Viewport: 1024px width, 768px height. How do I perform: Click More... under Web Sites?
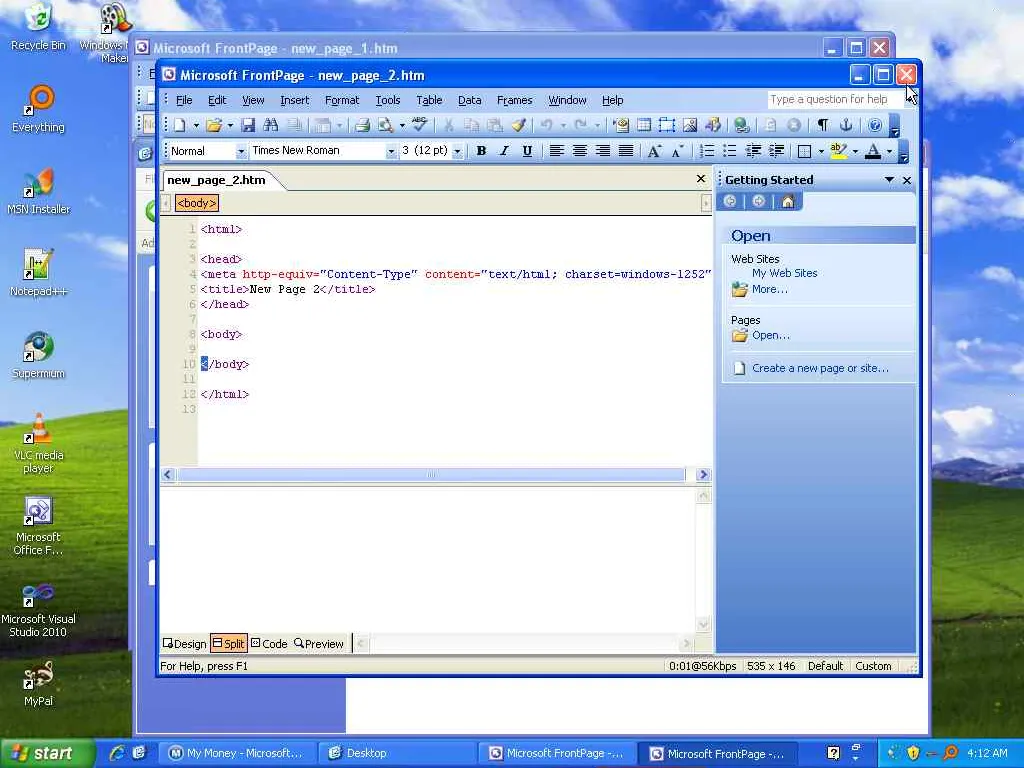769,289
